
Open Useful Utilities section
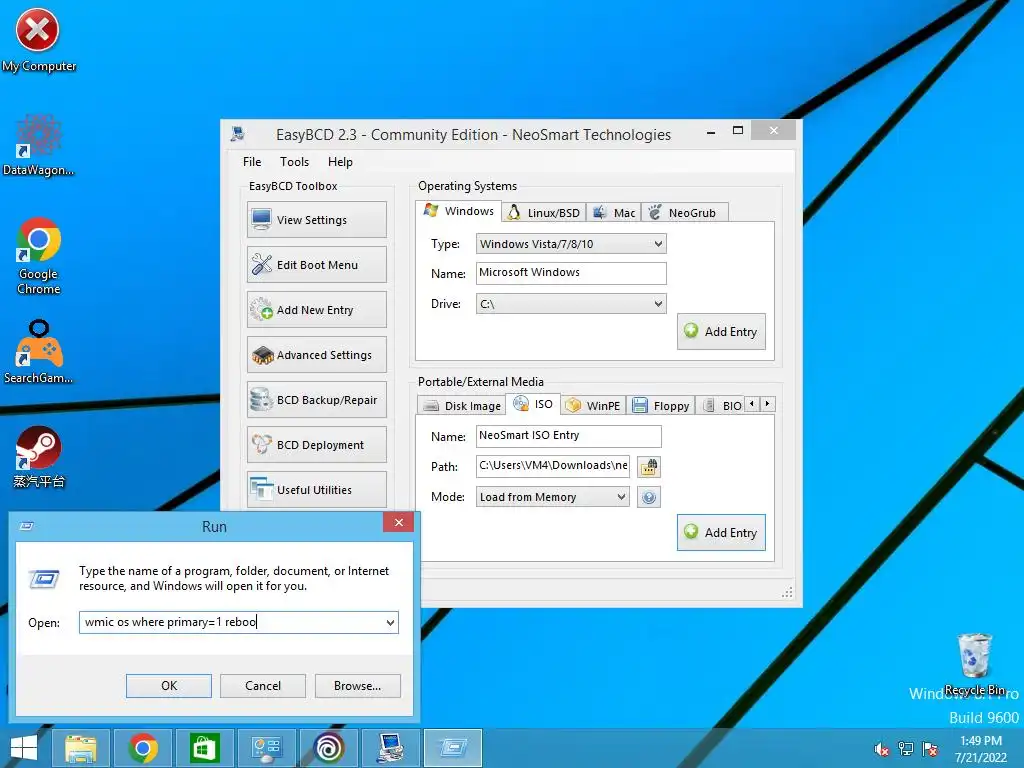(x=317, y=490)
